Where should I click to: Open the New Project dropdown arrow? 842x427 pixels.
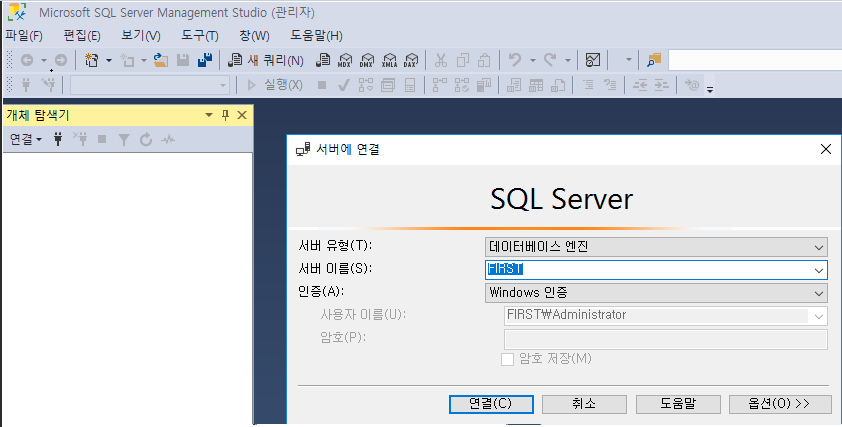point(108,60)
